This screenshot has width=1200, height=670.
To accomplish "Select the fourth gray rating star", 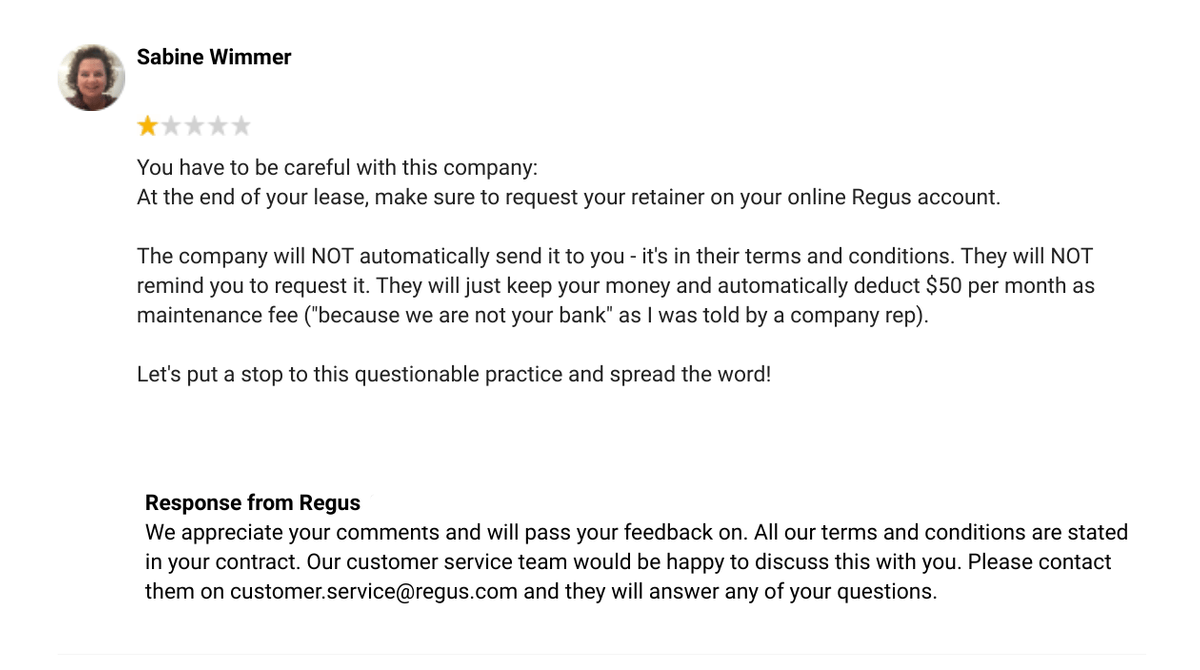I will coord(217,126).
